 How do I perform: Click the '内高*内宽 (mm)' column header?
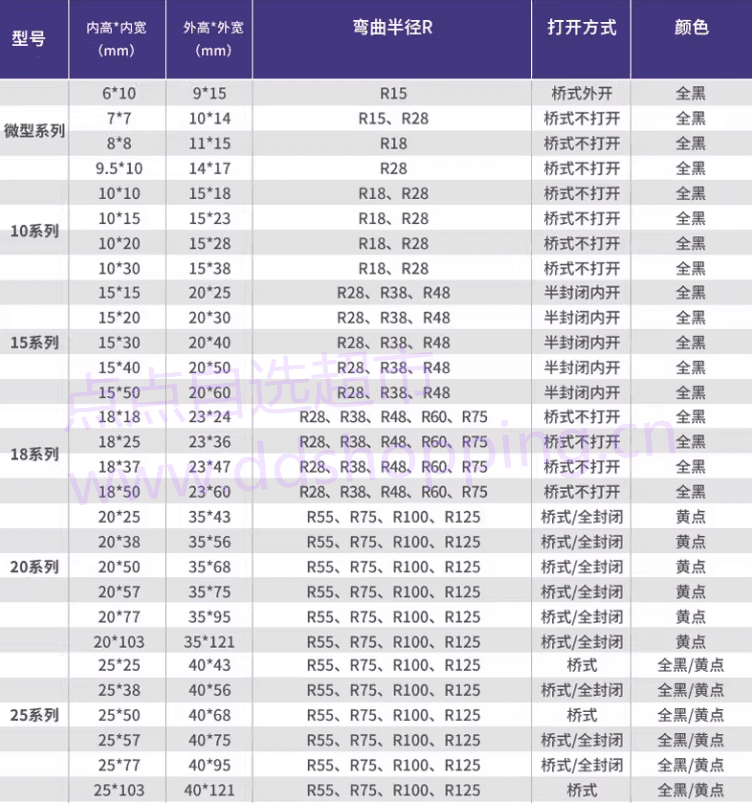[116, 39]
